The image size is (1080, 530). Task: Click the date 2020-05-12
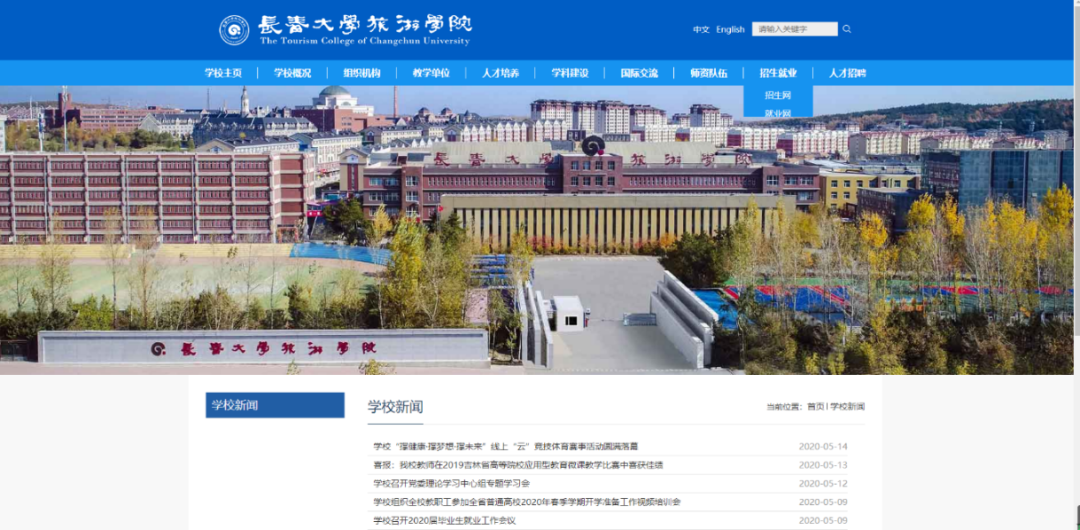point(823,484)
